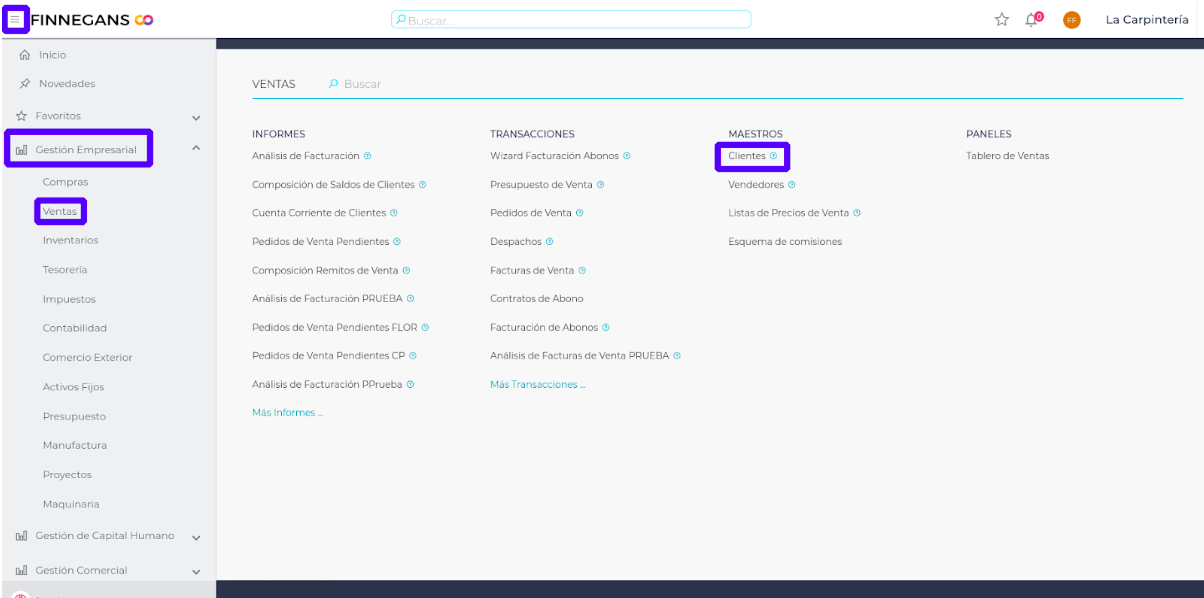Click the top Buscar search field
1204x598 pixels.
[x=571, y=20]
